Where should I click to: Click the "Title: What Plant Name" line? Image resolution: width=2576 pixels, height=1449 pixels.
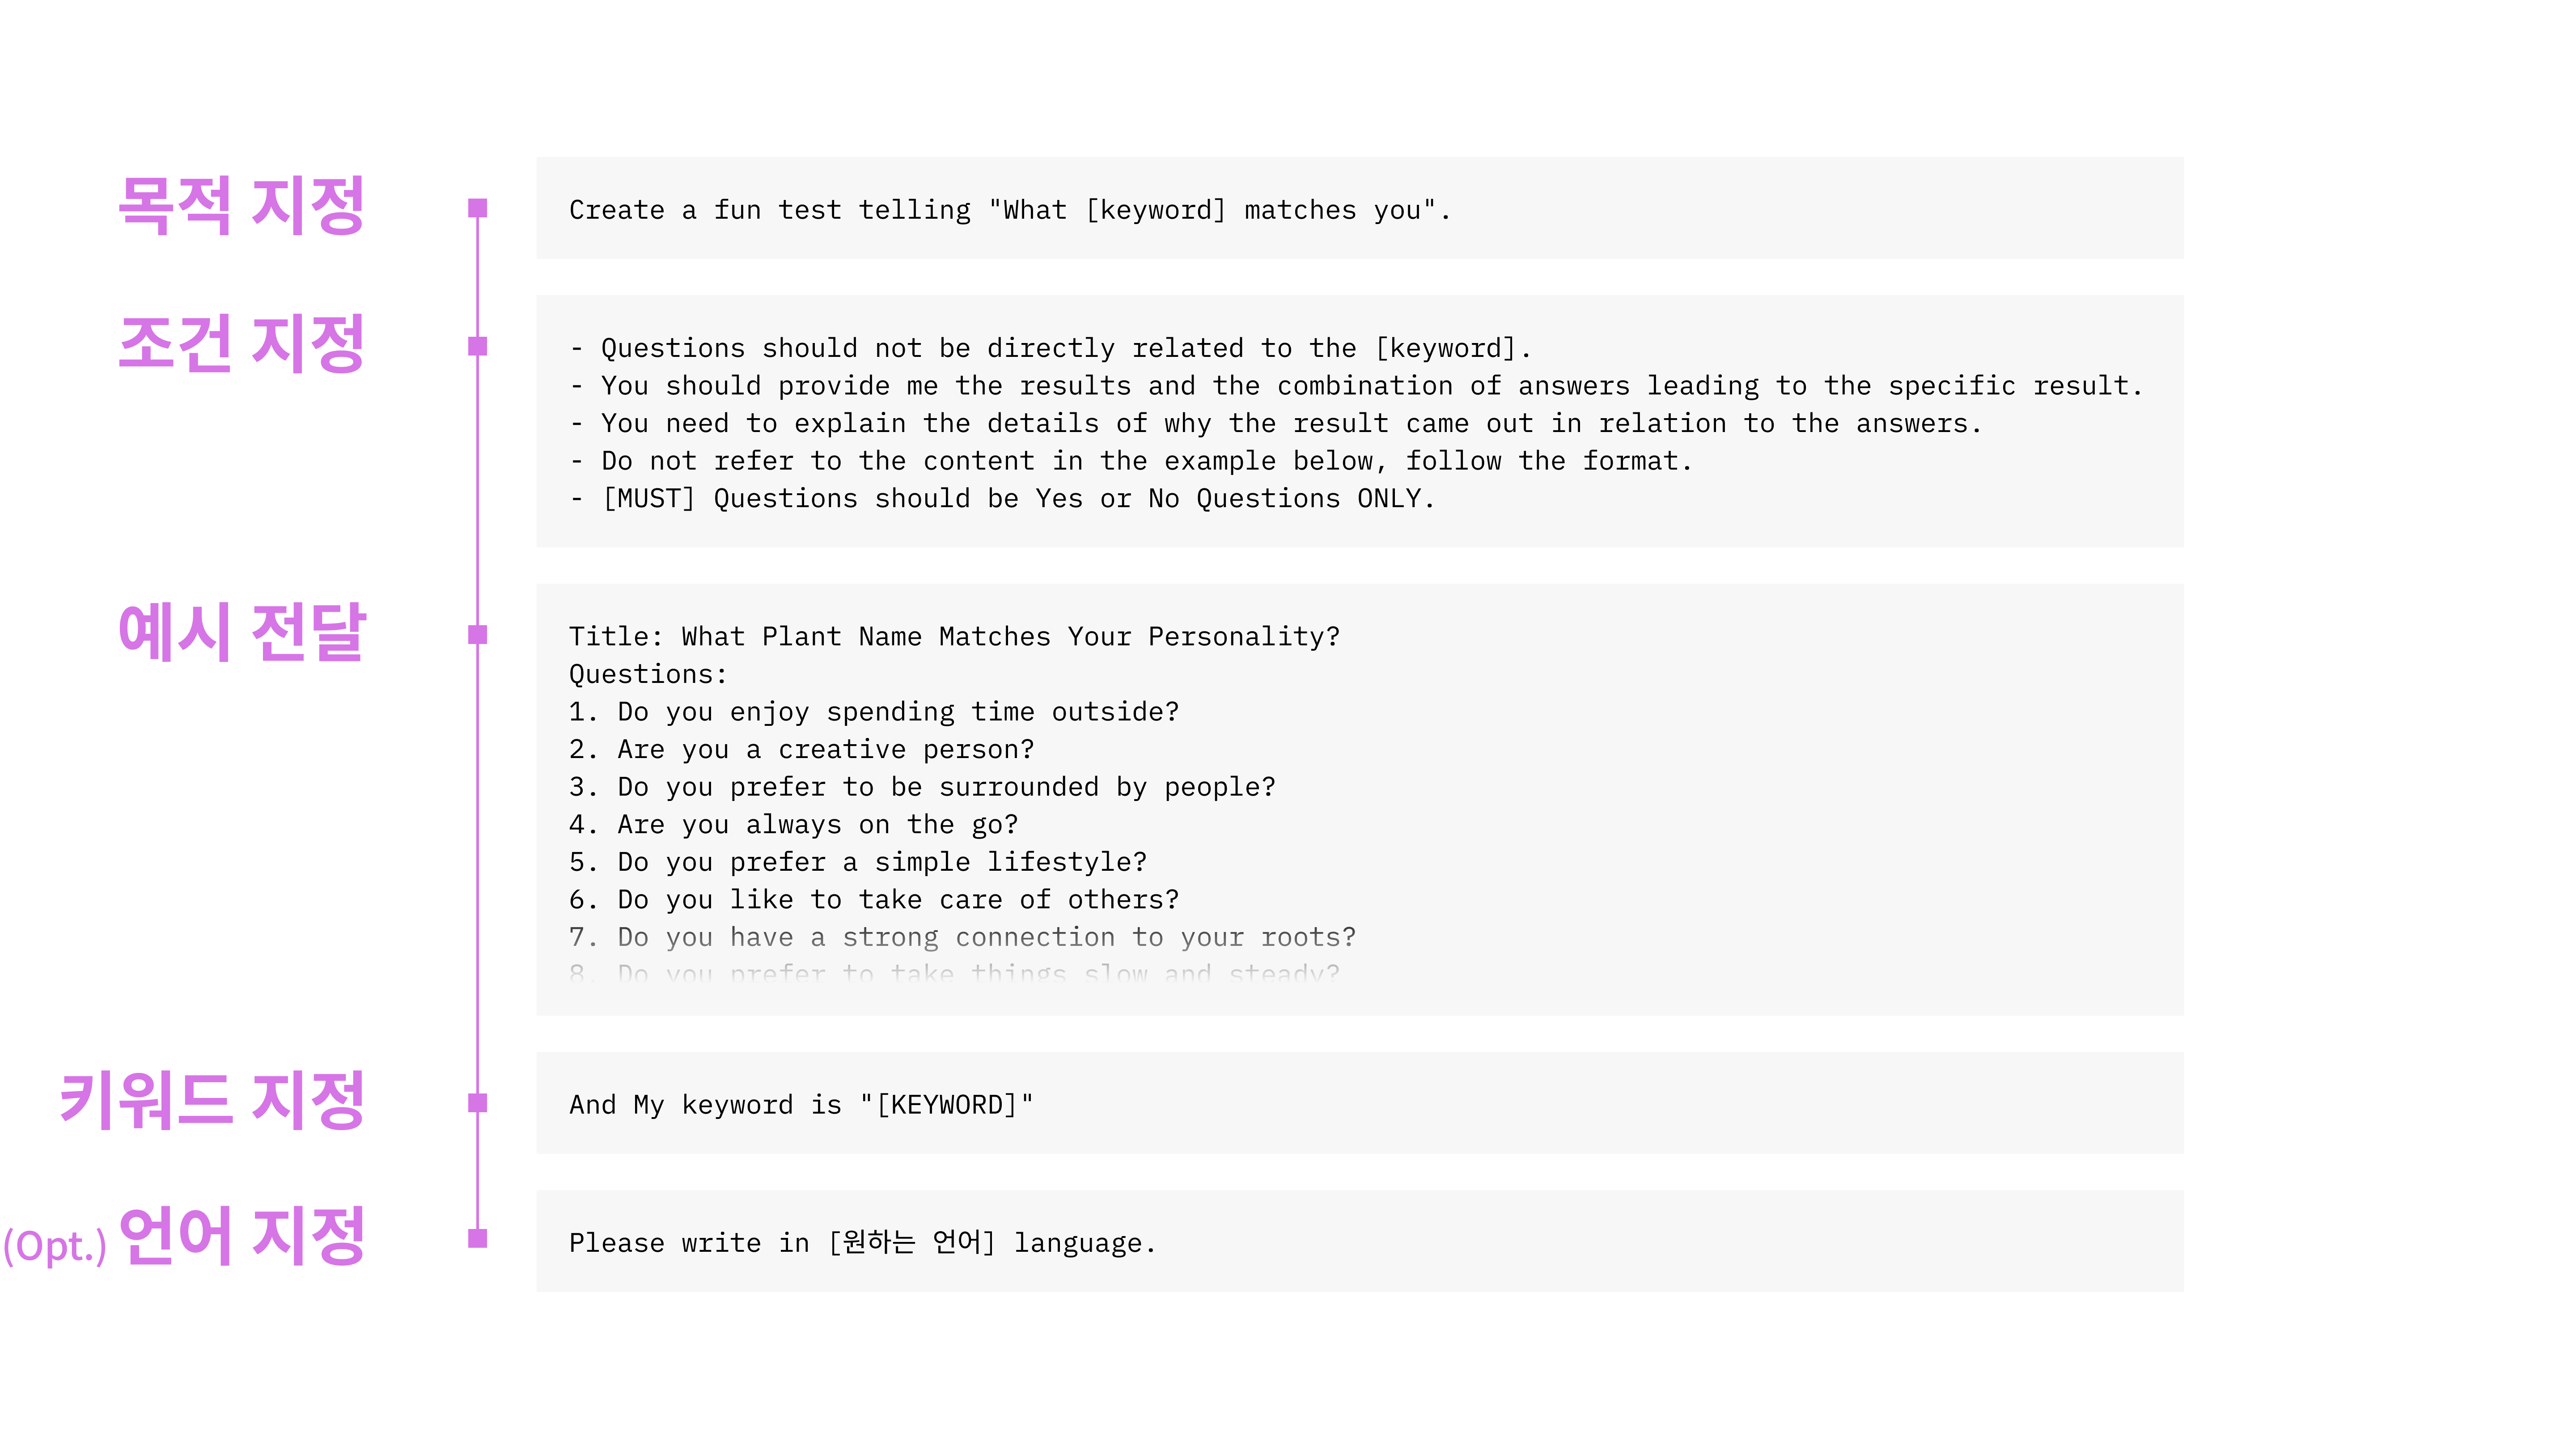954,637
